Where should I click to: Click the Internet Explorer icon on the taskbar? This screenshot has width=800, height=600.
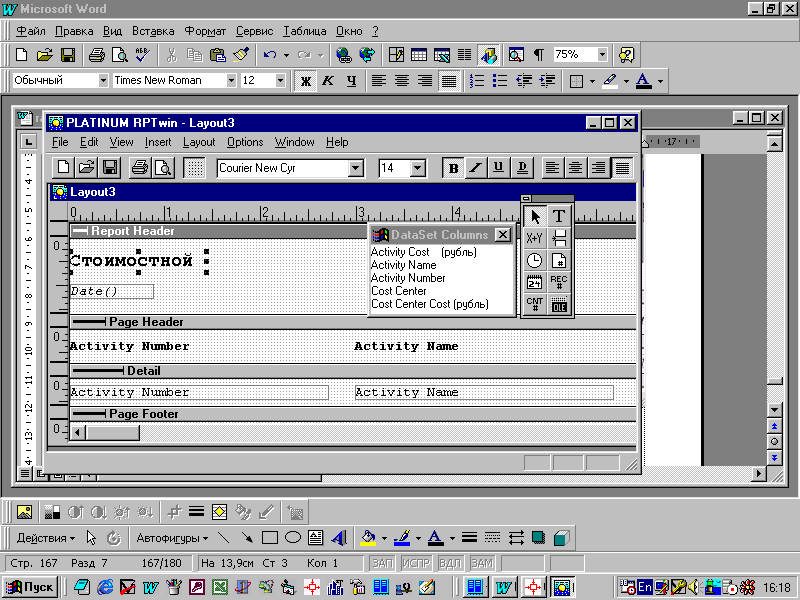click(x=105, y=587)
